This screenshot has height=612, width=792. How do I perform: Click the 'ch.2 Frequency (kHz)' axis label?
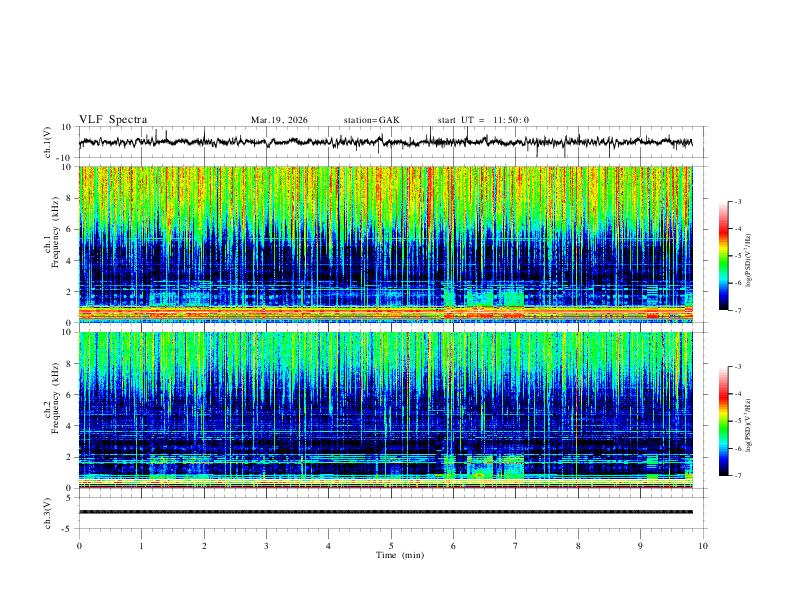pos(51,398)
